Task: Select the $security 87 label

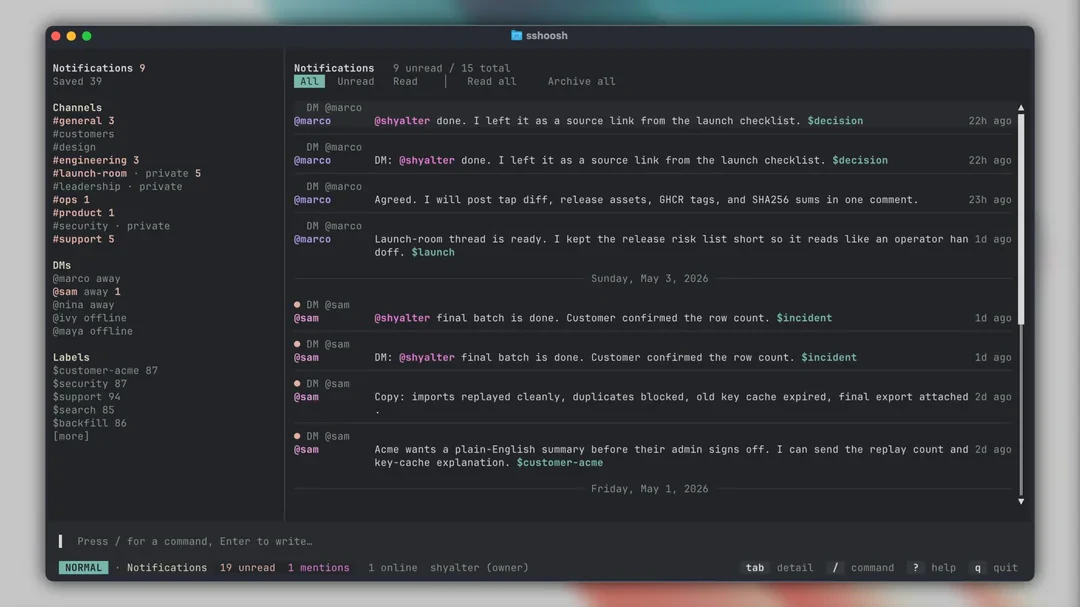Action: tap(90, 384)
